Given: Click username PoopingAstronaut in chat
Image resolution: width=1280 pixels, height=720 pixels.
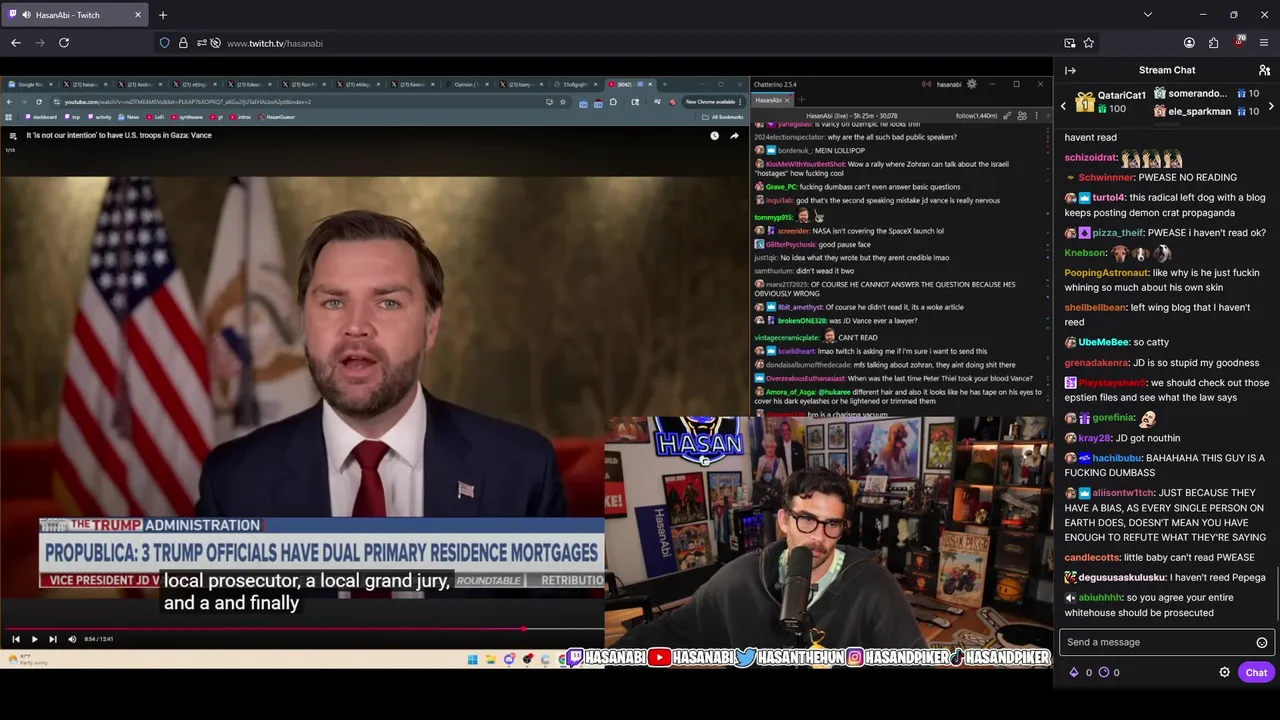Looking at the screenshot, I should click(1107, 273).
